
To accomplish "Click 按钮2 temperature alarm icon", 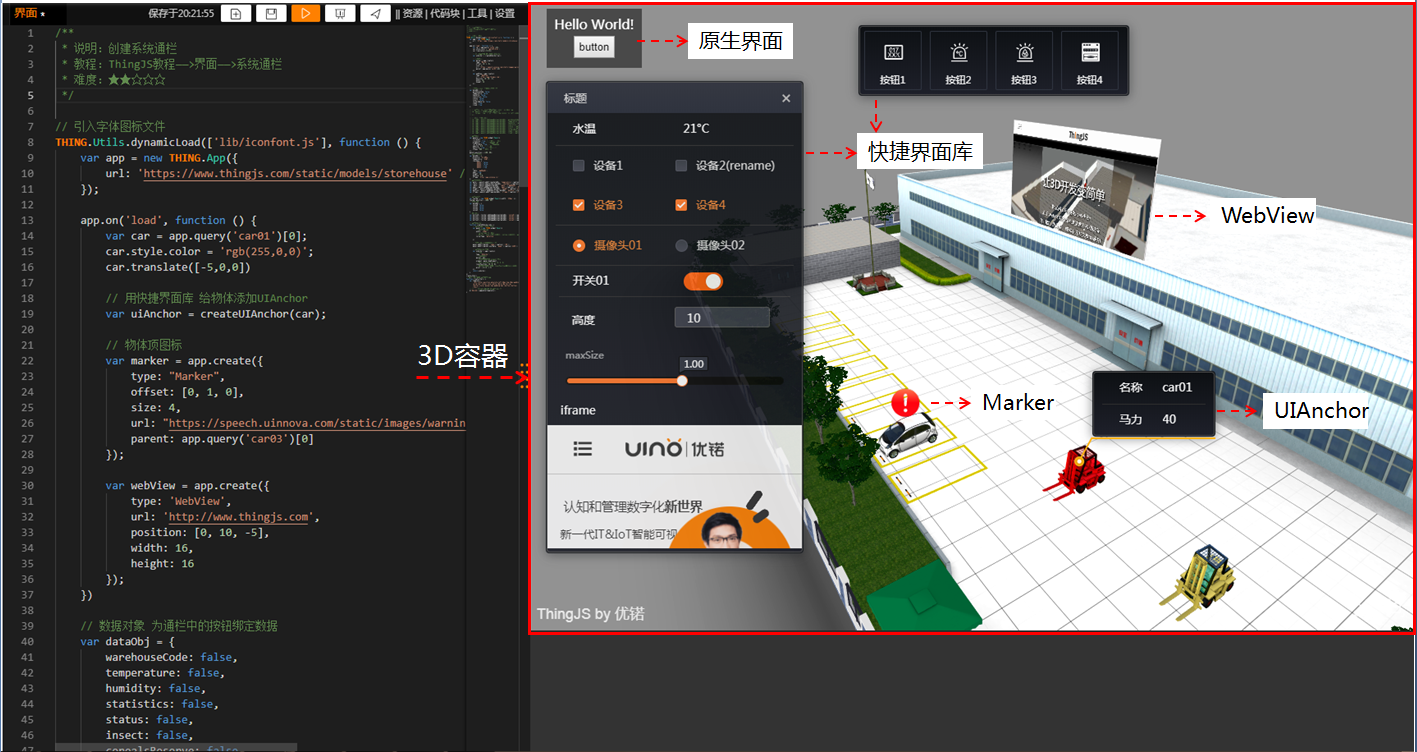I will (x=959, y=61).
